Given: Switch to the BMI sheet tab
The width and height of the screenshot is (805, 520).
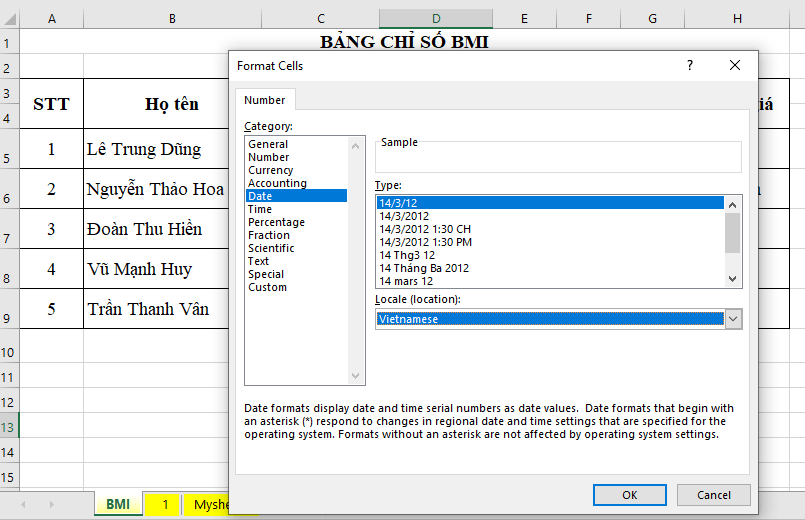Looking at the screenshot, I should coord(118,504).
